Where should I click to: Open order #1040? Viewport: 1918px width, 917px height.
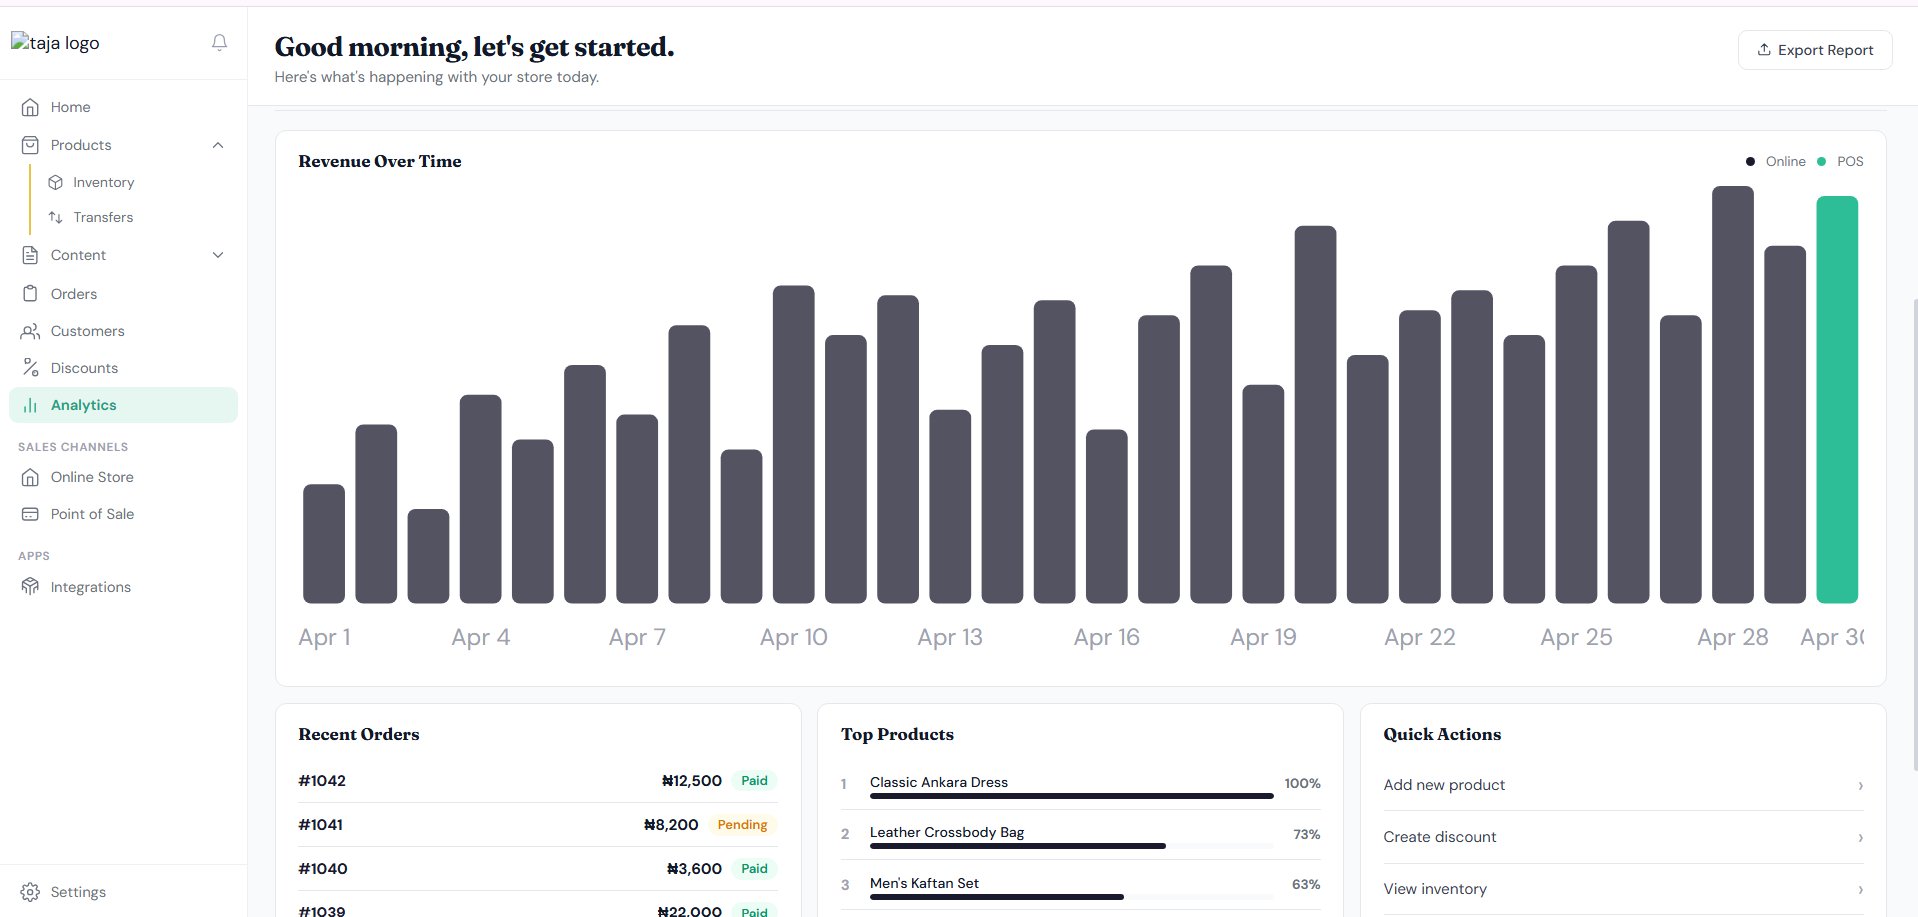[538, 869]
